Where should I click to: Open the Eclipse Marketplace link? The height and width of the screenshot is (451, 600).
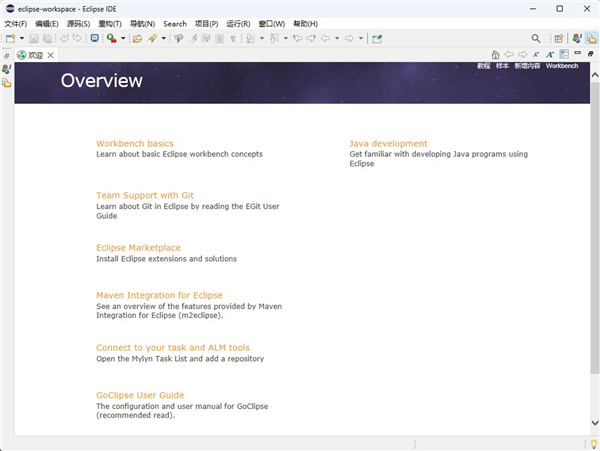tap(138, 247)
